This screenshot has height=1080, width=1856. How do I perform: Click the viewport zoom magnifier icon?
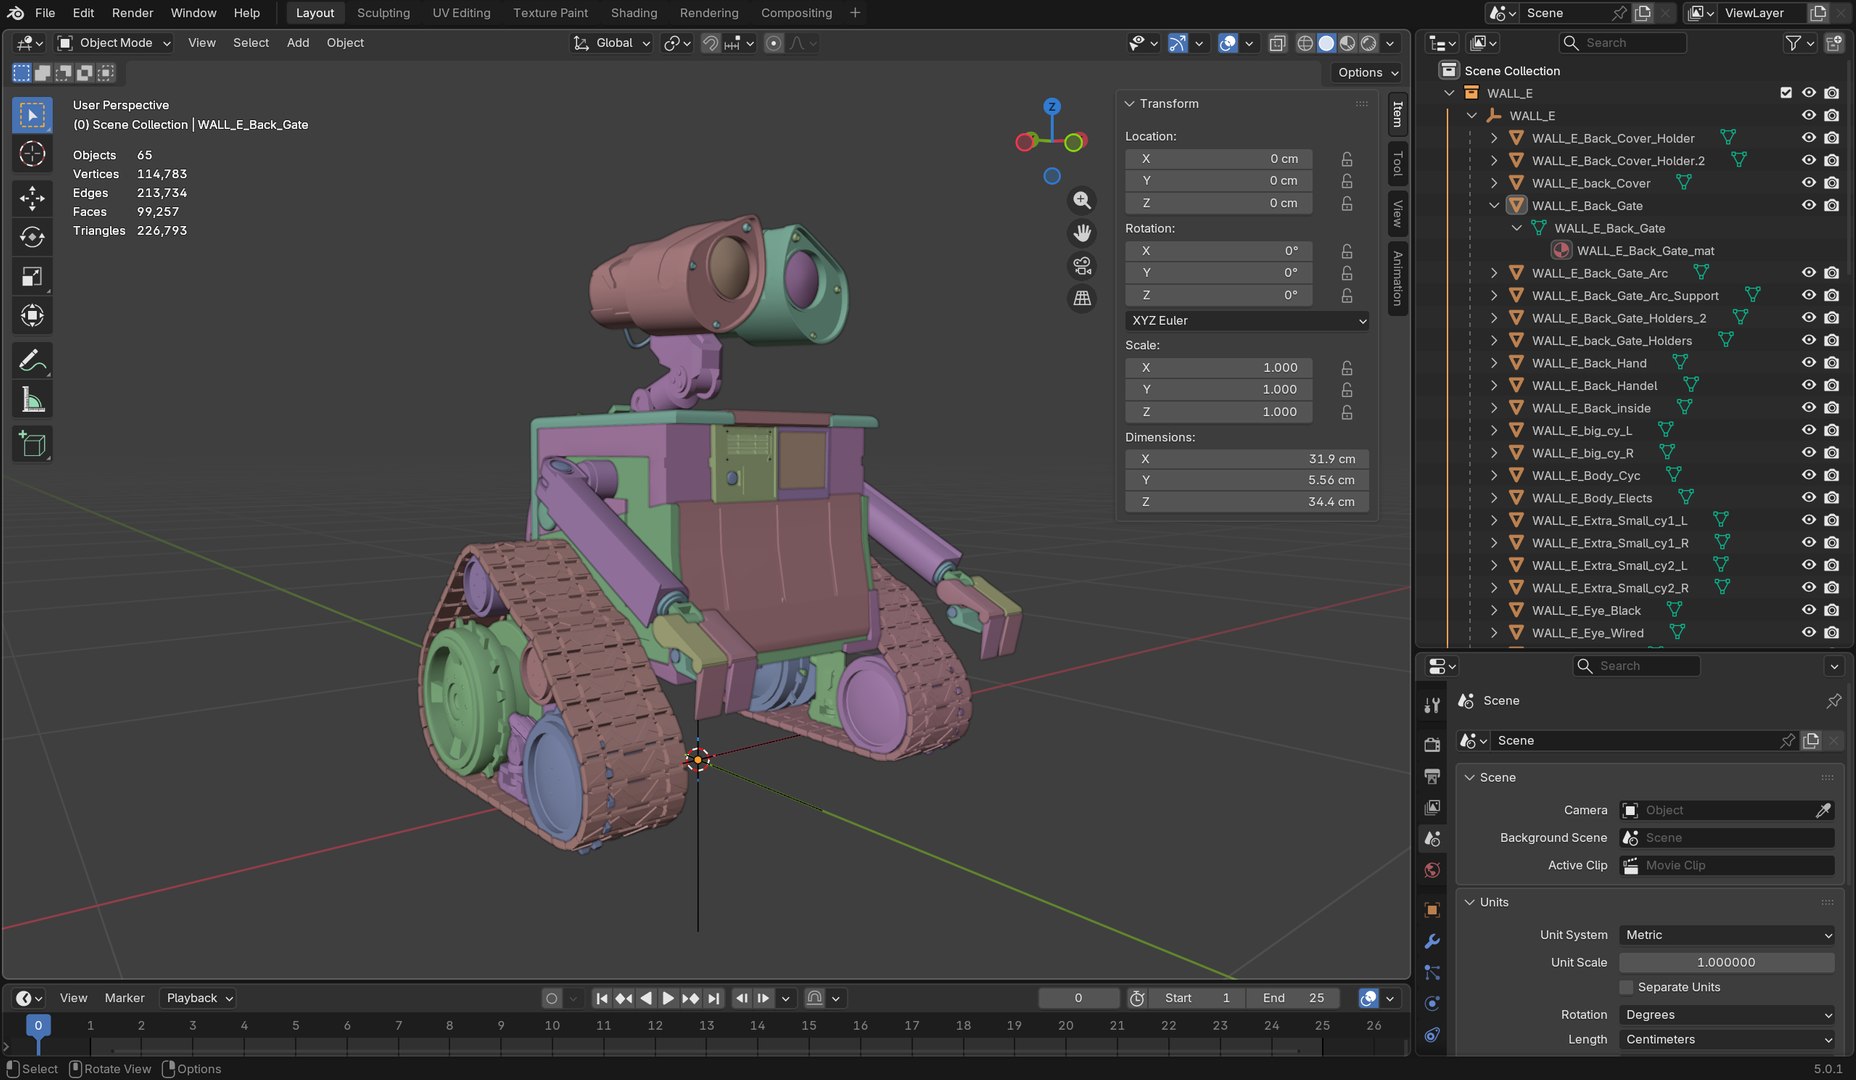pyautogui.click(x=1082, y=200)
